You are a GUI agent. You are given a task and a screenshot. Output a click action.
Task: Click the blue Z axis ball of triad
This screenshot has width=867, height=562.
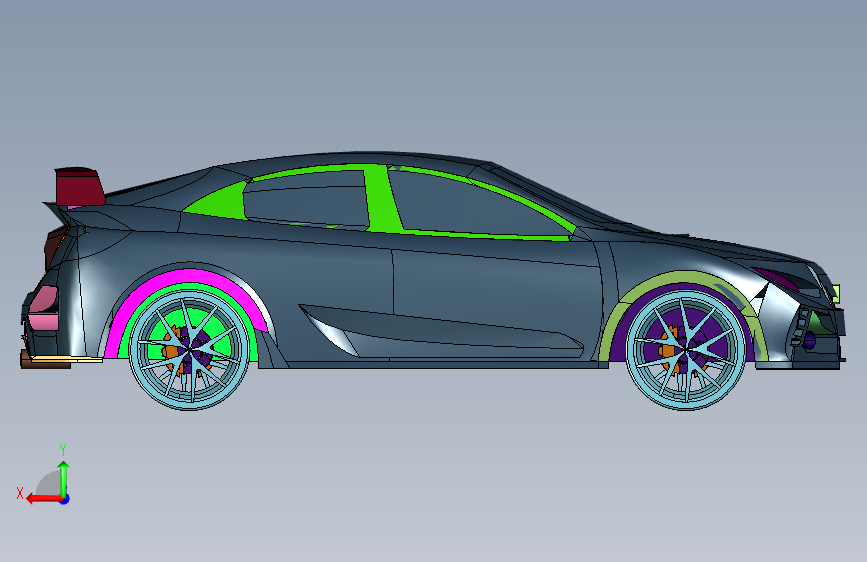click(65, 499)
